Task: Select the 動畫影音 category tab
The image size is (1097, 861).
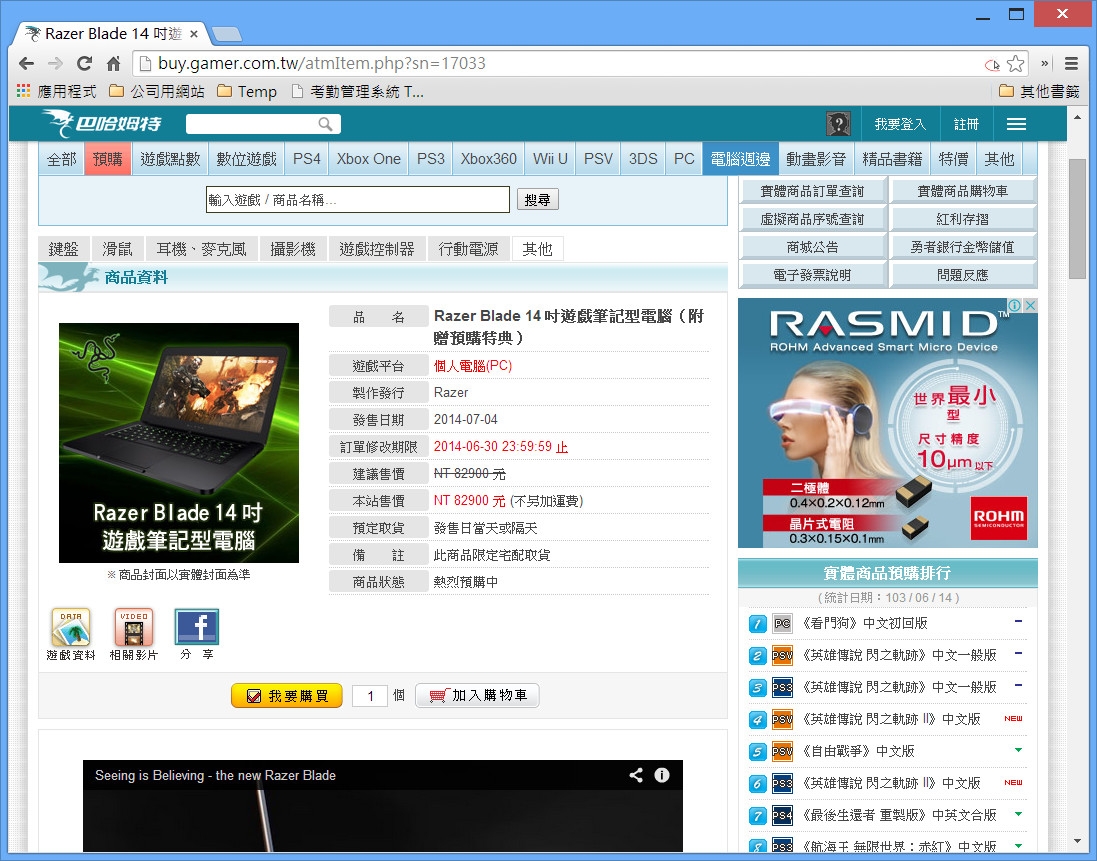Action: pyautogui.click(x=816, y=159)
